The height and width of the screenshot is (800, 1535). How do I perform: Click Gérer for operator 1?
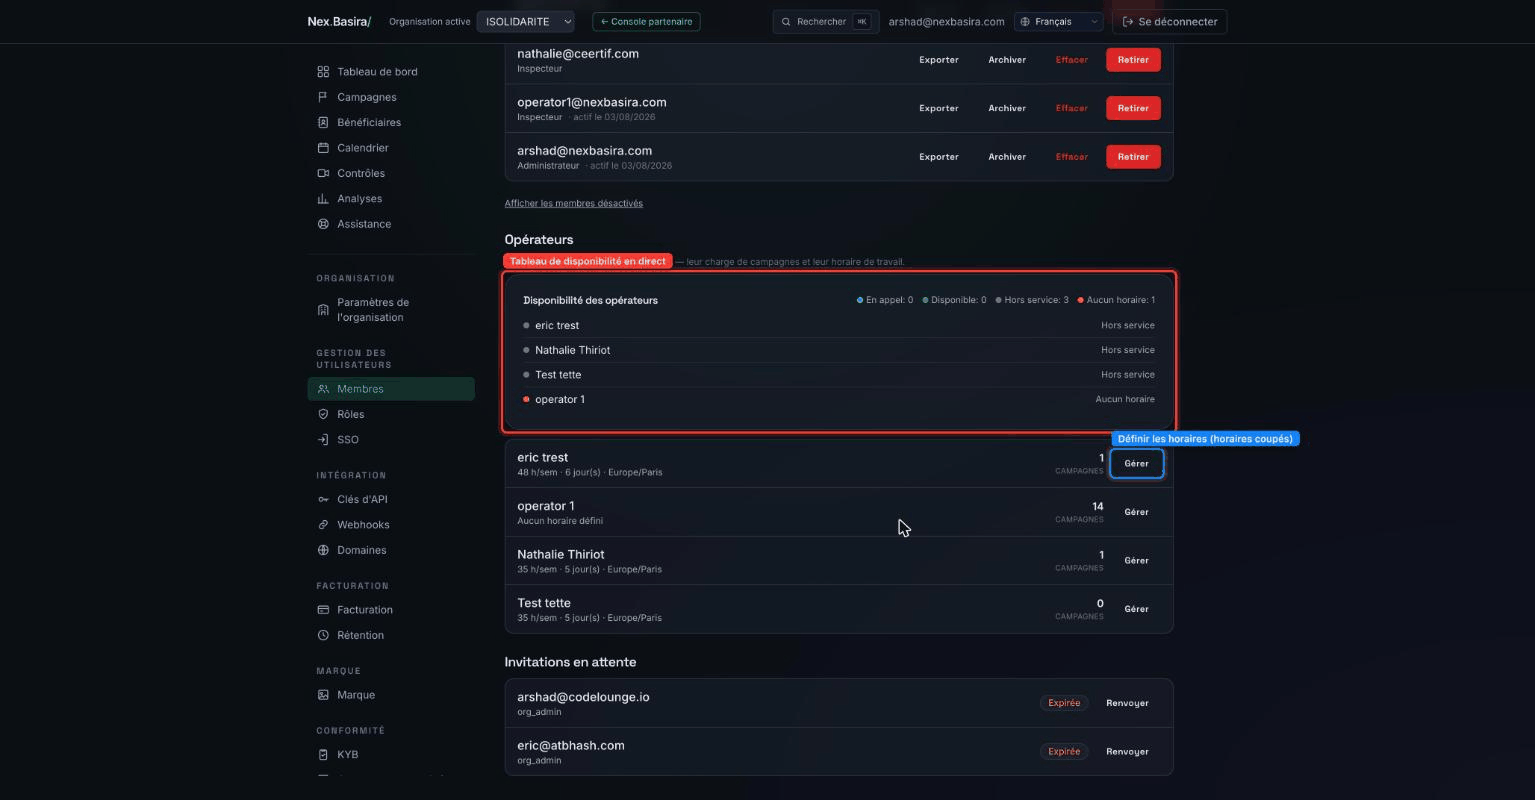coord(1136,512)
